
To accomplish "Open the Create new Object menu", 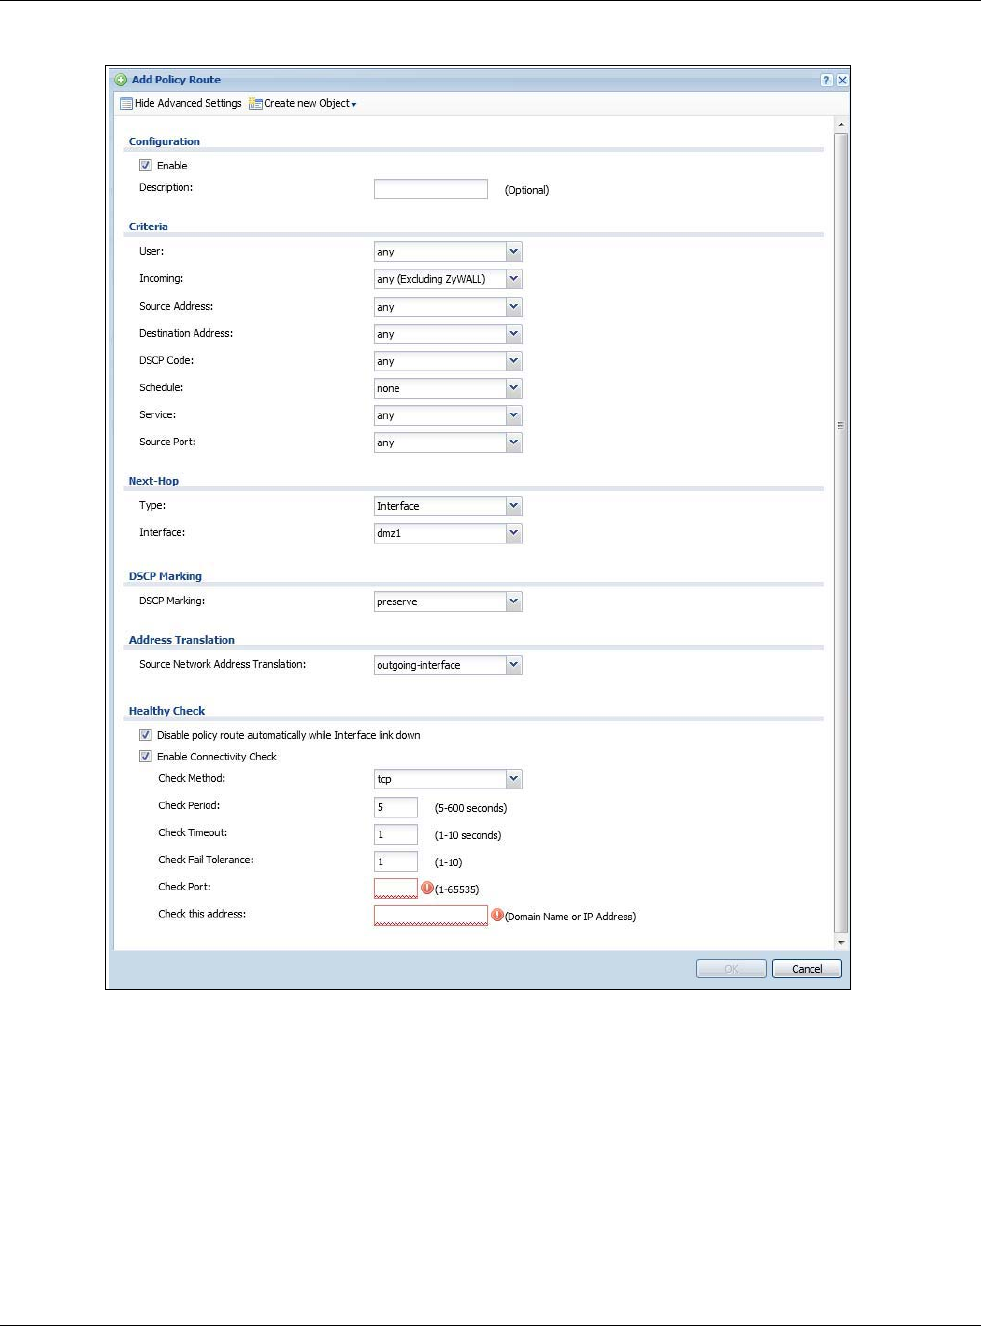I will [303, 104].
